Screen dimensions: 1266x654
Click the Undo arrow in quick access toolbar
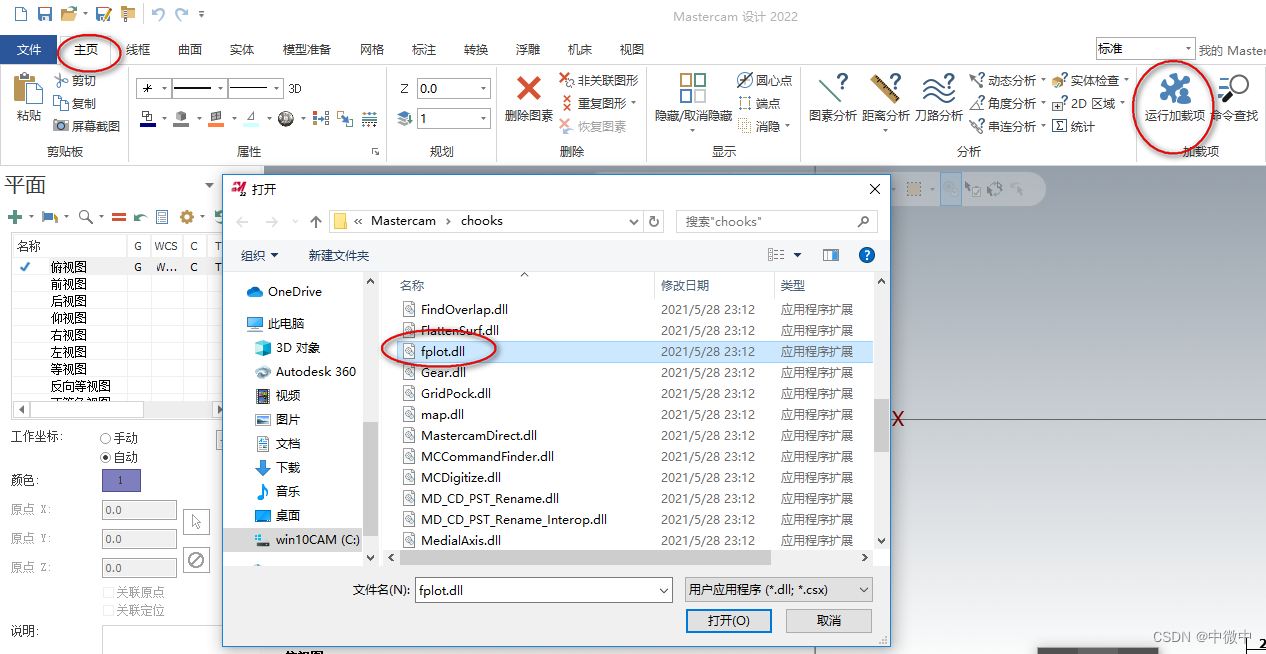coord(158,14)
